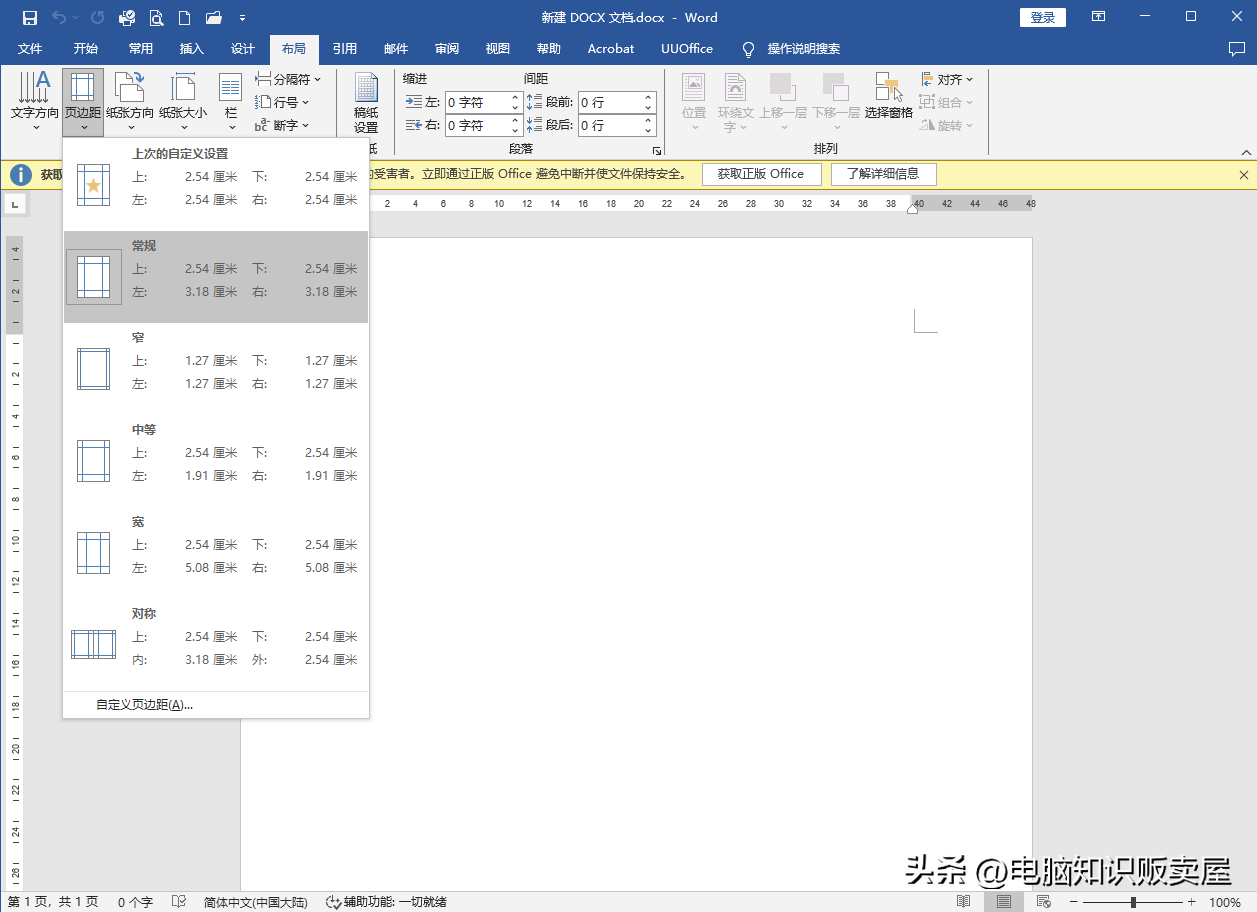Switch to the Home (开始) tab

pyautogui.click(x=86, y=49)
